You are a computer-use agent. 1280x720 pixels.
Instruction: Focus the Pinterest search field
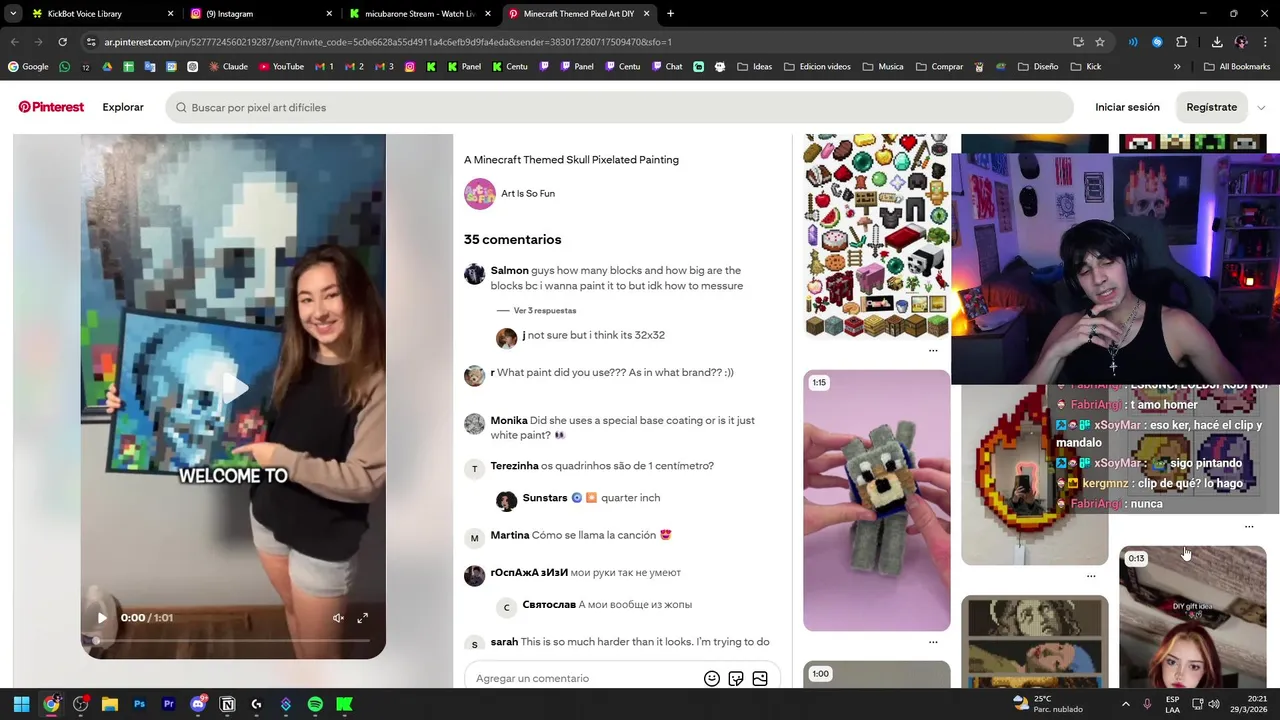click(x=619, y=107)
